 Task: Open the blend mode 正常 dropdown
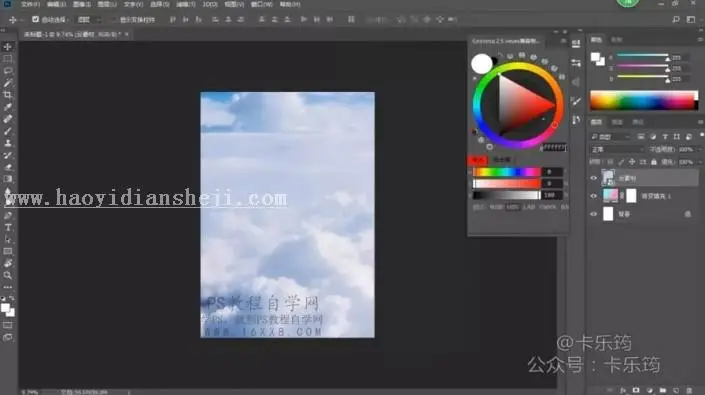coord(617,149)
